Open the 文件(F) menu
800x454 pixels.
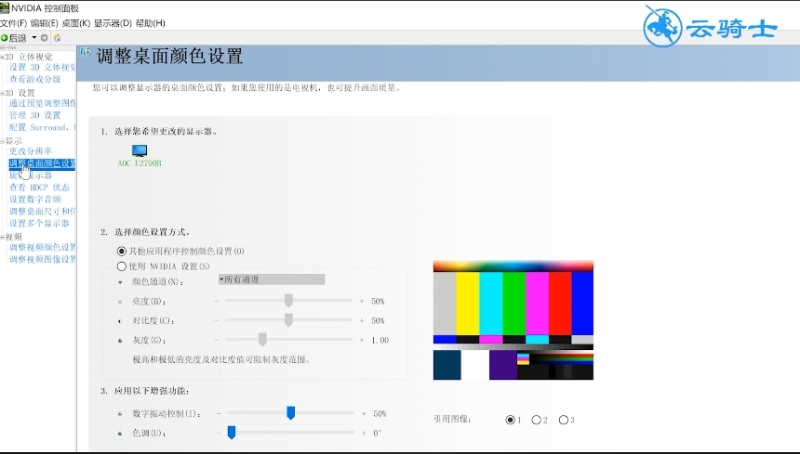(13, 23)
